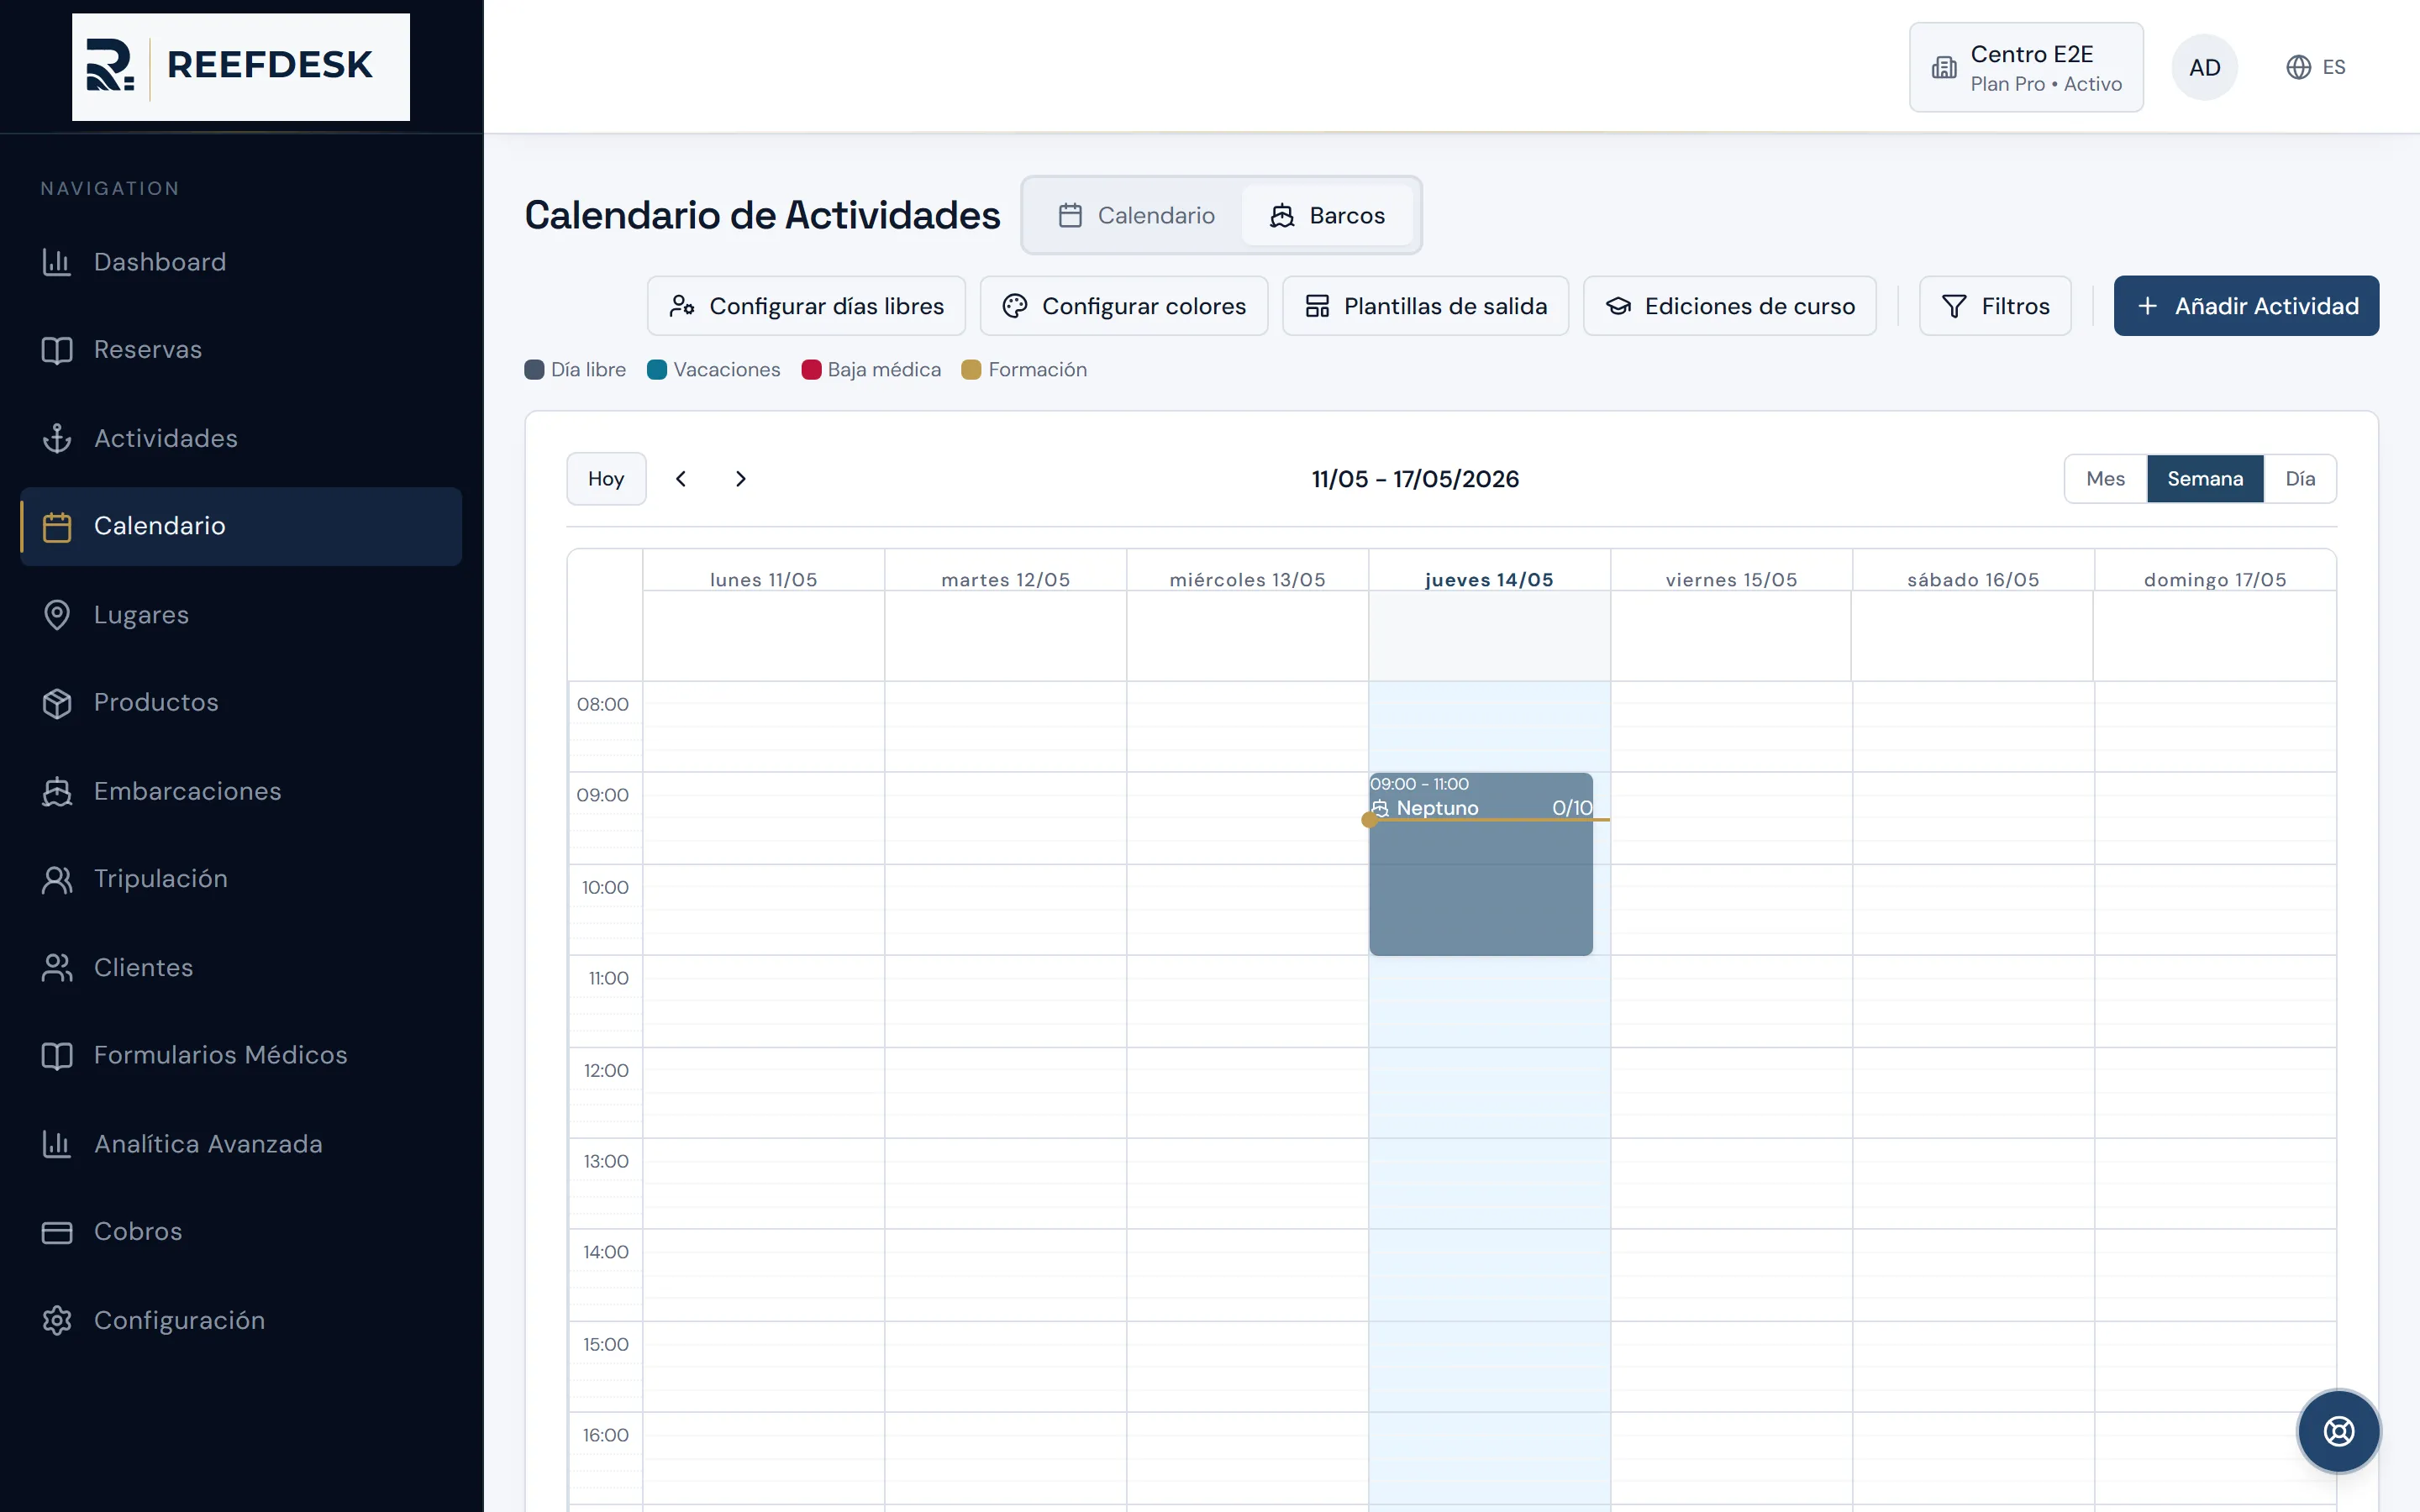2420x1512 pixels.
Task: Switch to the Calendario tab
Action: [x=1136, y=215]
